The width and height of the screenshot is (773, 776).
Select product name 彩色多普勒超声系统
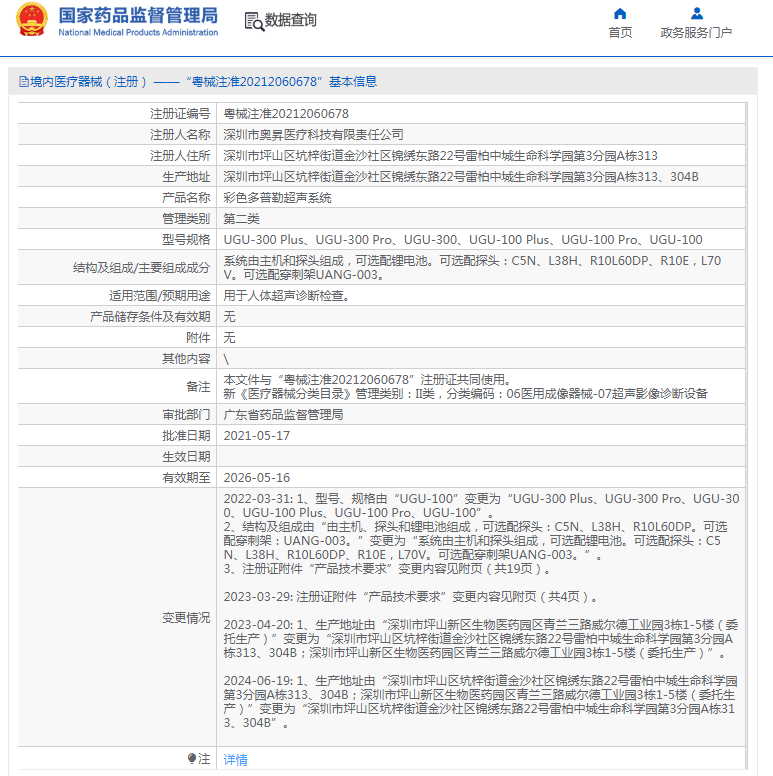(277, 198)
